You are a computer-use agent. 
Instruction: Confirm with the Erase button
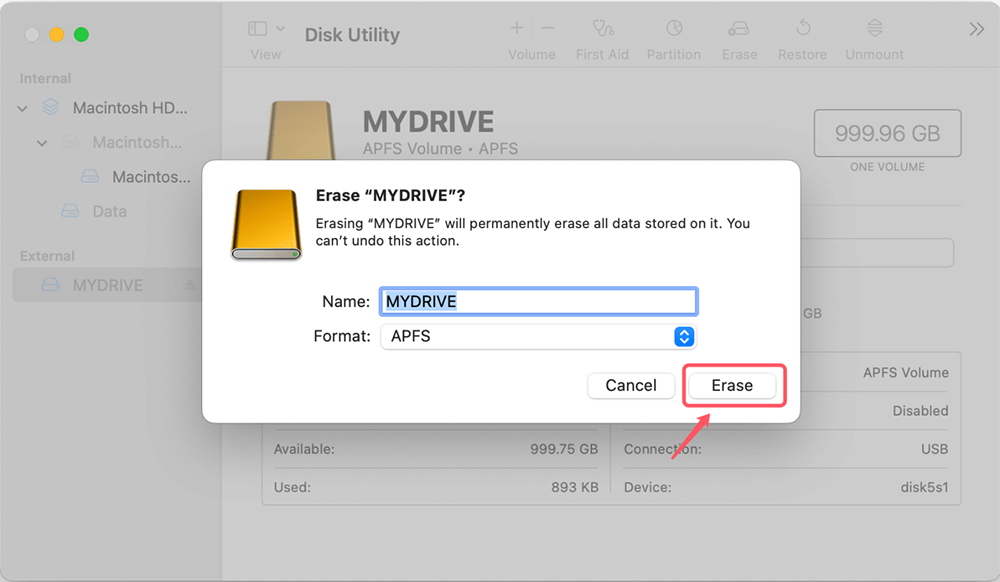732,385
